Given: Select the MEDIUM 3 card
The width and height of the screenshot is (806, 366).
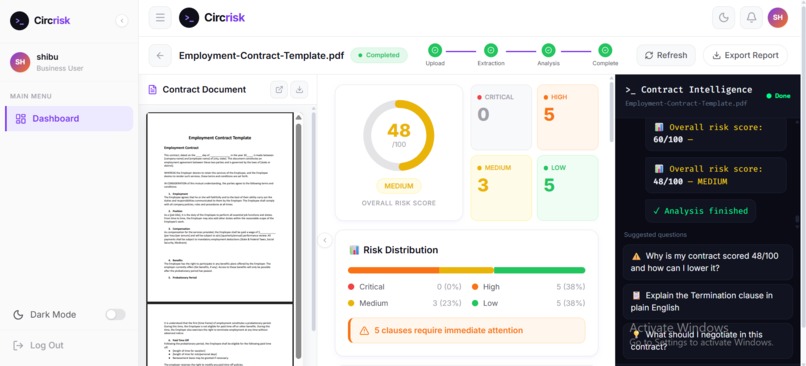Looking at the screenshot, I should point(501,188).
